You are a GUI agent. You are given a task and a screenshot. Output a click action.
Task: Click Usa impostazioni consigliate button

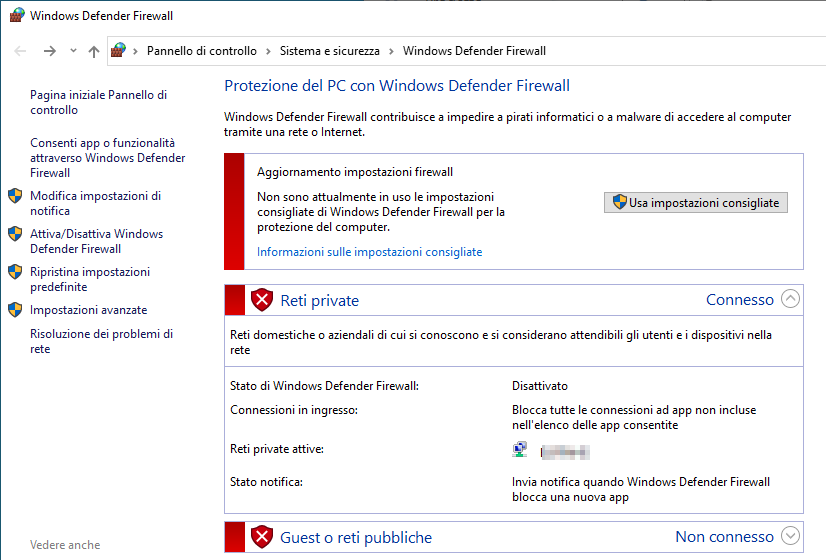tap(695, 203)
